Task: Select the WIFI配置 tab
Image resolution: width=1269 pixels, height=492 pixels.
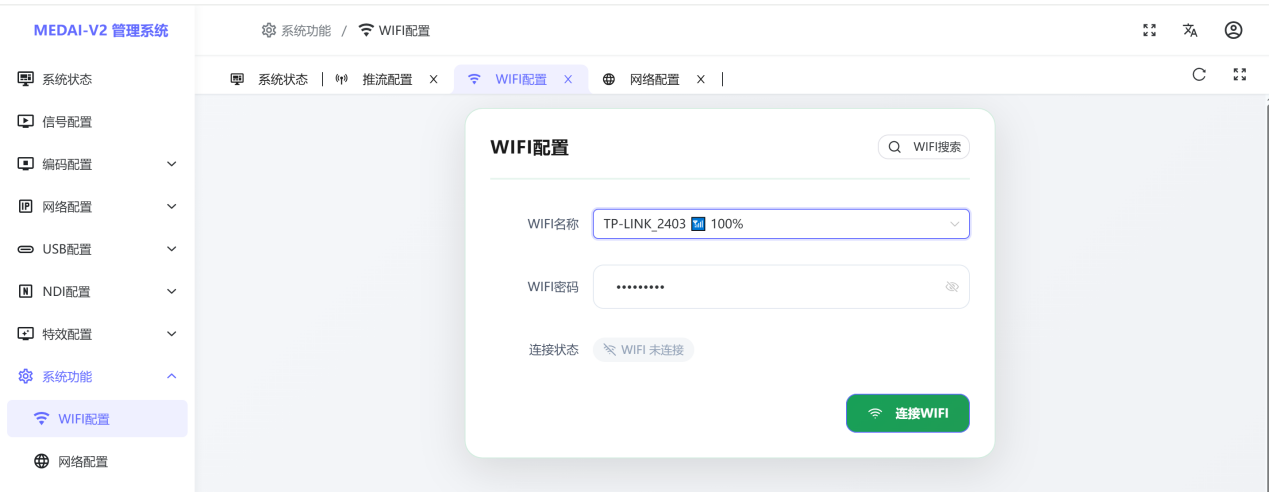Action: click(x=521, y=79)
